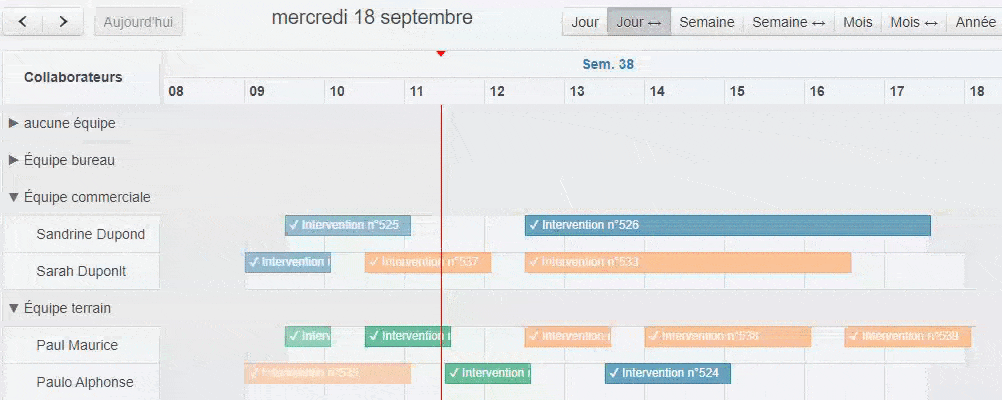Click the red current-time marker triangle

[x=441, y=54]
